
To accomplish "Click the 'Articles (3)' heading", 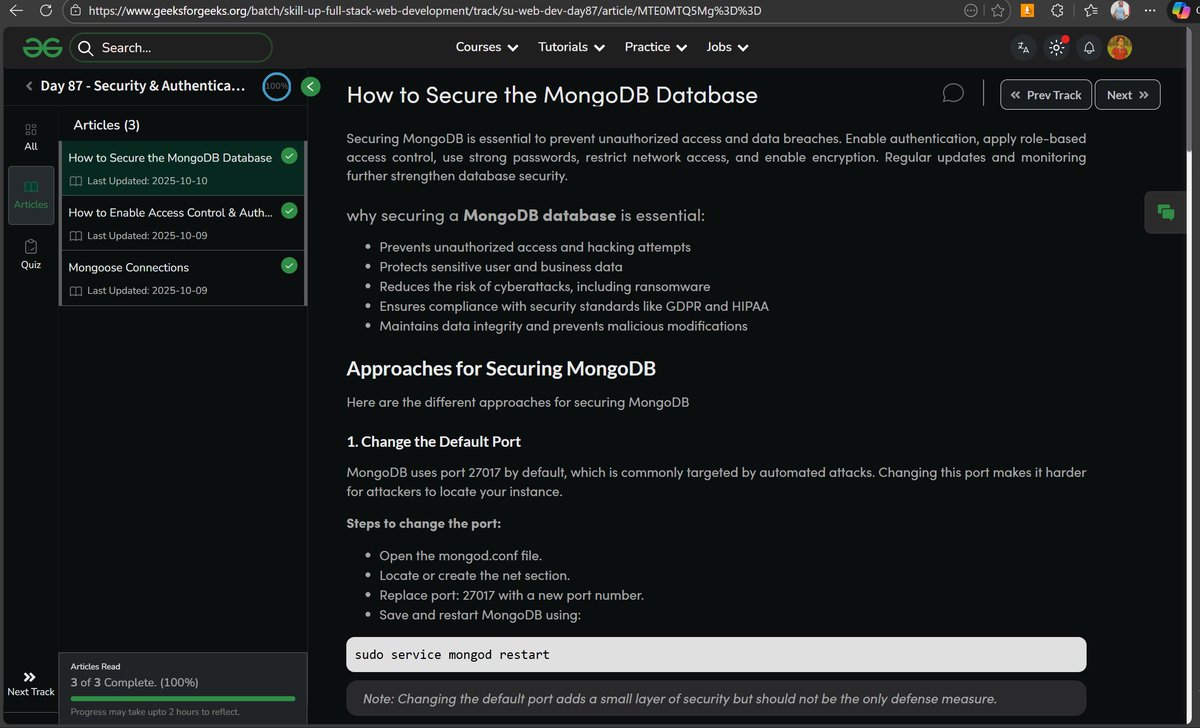I will [x=107, y=125].
